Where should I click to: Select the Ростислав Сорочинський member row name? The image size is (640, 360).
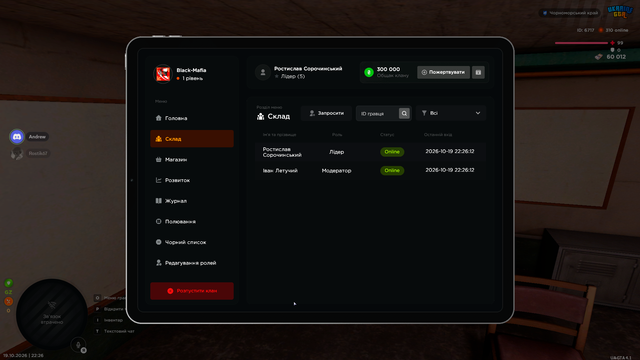click(282, 152)
